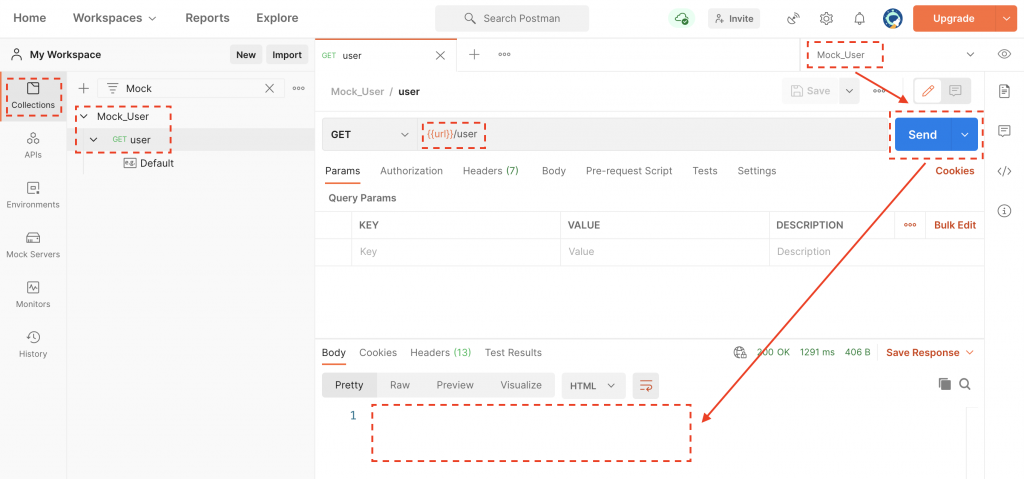Open the Collections sidebar panel
Viewport: 1024px width, 479px height.
point(33,96)
